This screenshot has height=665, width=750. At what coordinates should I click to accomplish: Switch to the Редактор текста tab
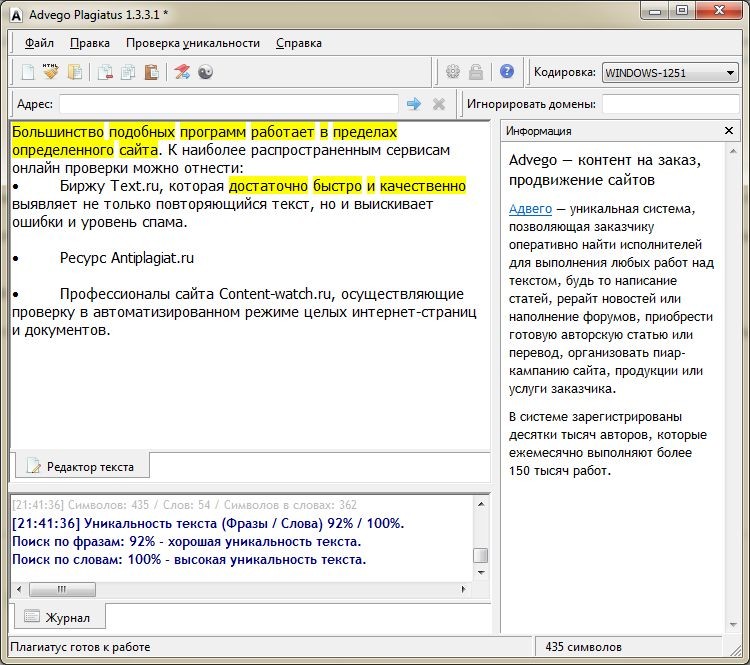(x=80, y=465)
